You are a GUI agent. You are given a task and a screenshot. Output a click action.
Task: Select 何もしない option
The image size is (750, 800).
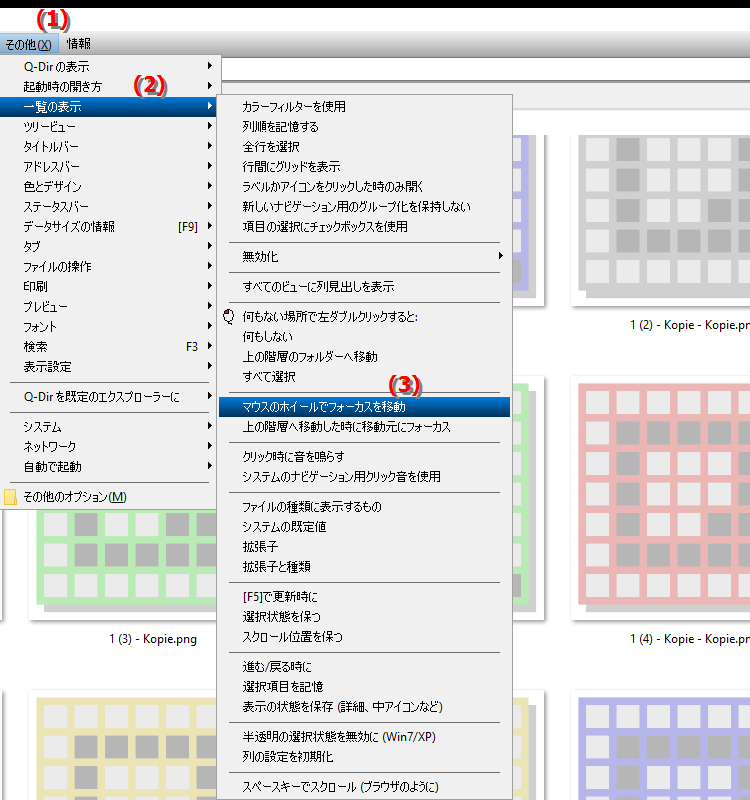pos(364,336)
